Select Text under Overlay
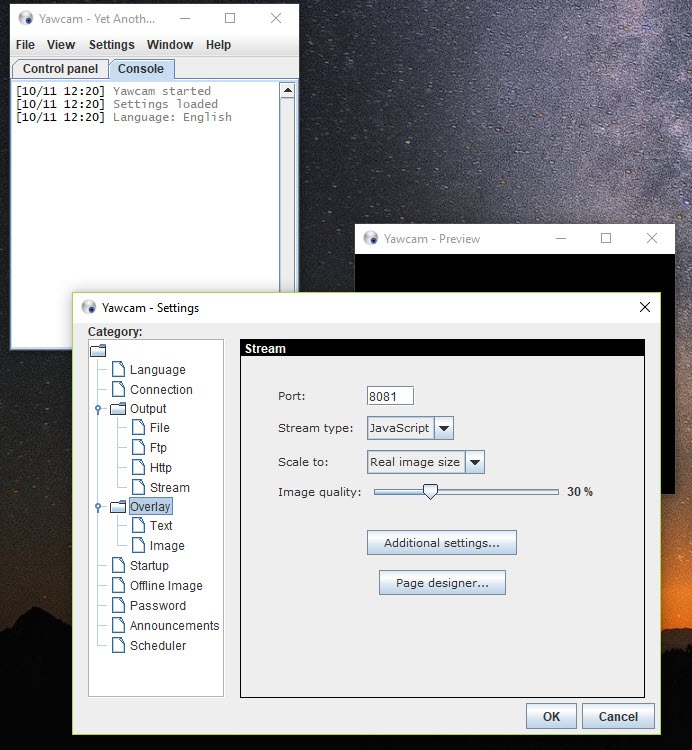The image size is (692, 750). coord(161,526)
